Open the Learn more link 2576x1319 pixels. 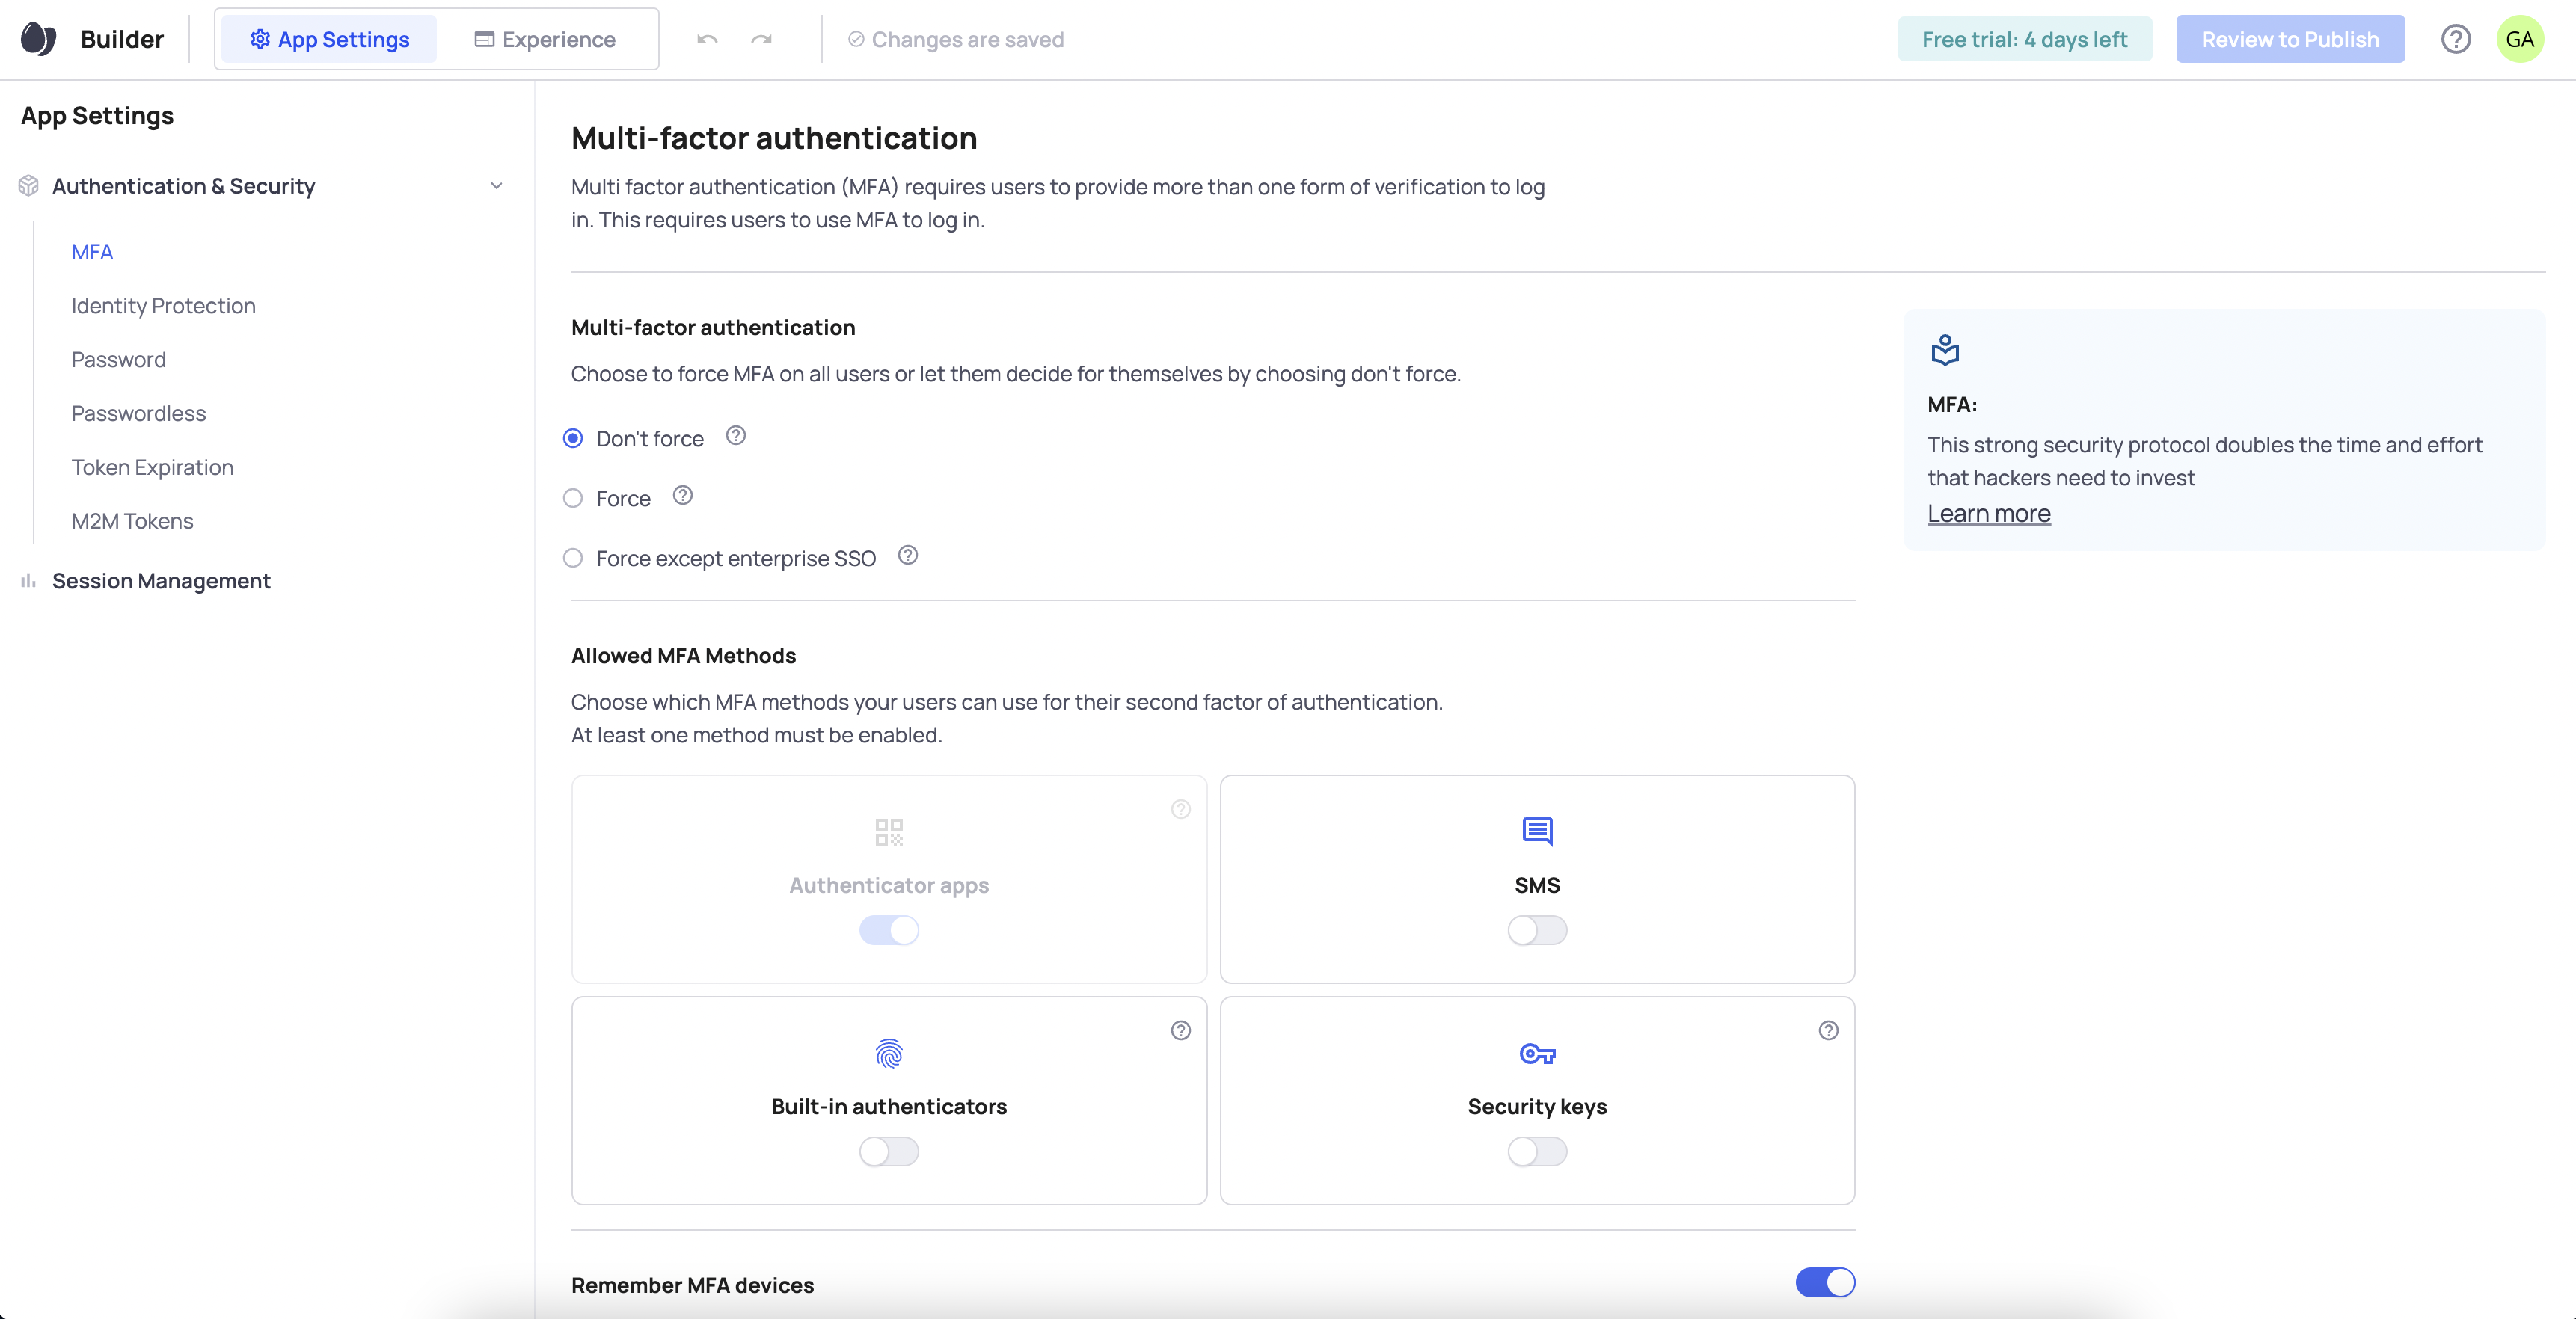point(1988,513)
